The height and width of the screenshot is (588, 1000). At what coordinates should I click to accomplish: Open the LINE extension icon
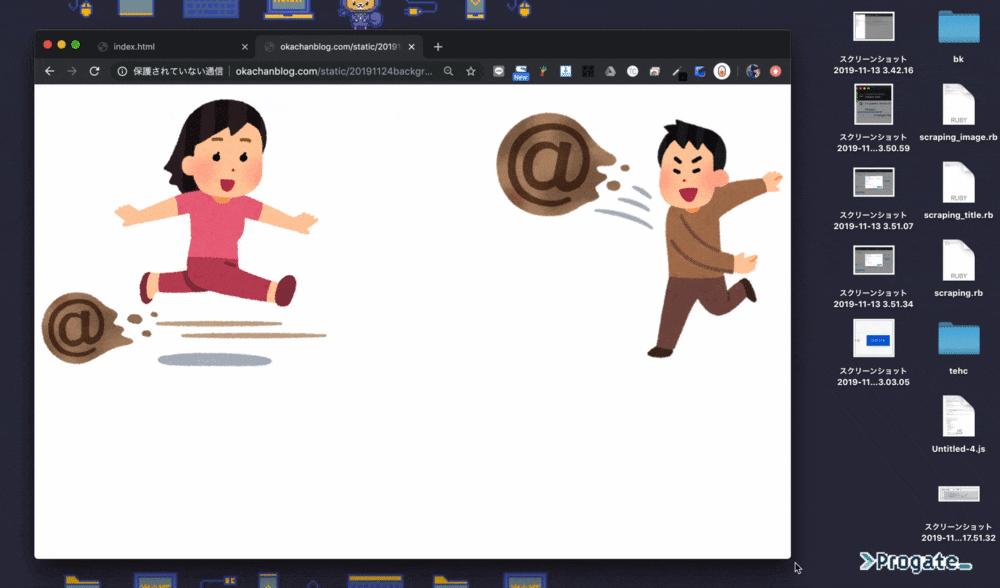[x=498, y=71]
